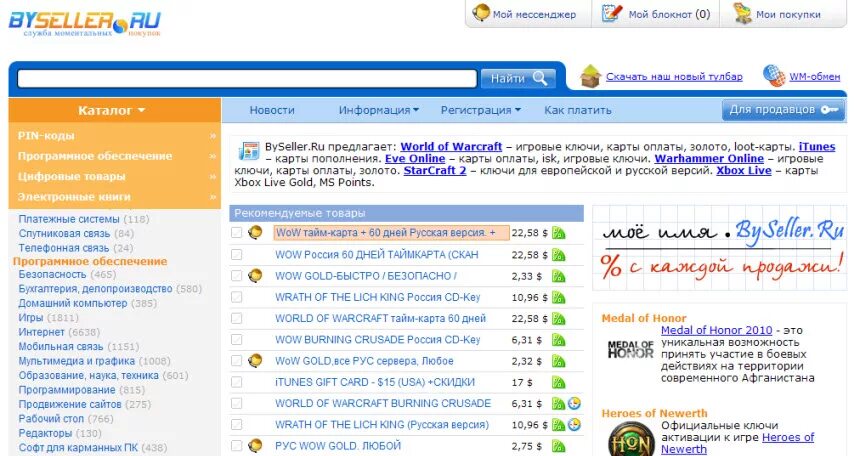Check the box for WORLD OF WARCRAFT BURNING CRUSADE

(x=236, y=403)
